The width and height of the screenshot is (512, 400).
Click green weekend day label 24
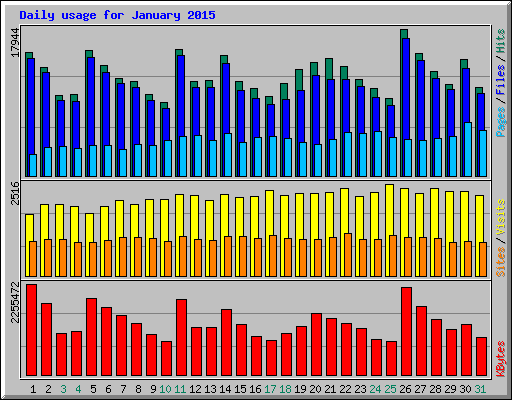click(375, 389)
